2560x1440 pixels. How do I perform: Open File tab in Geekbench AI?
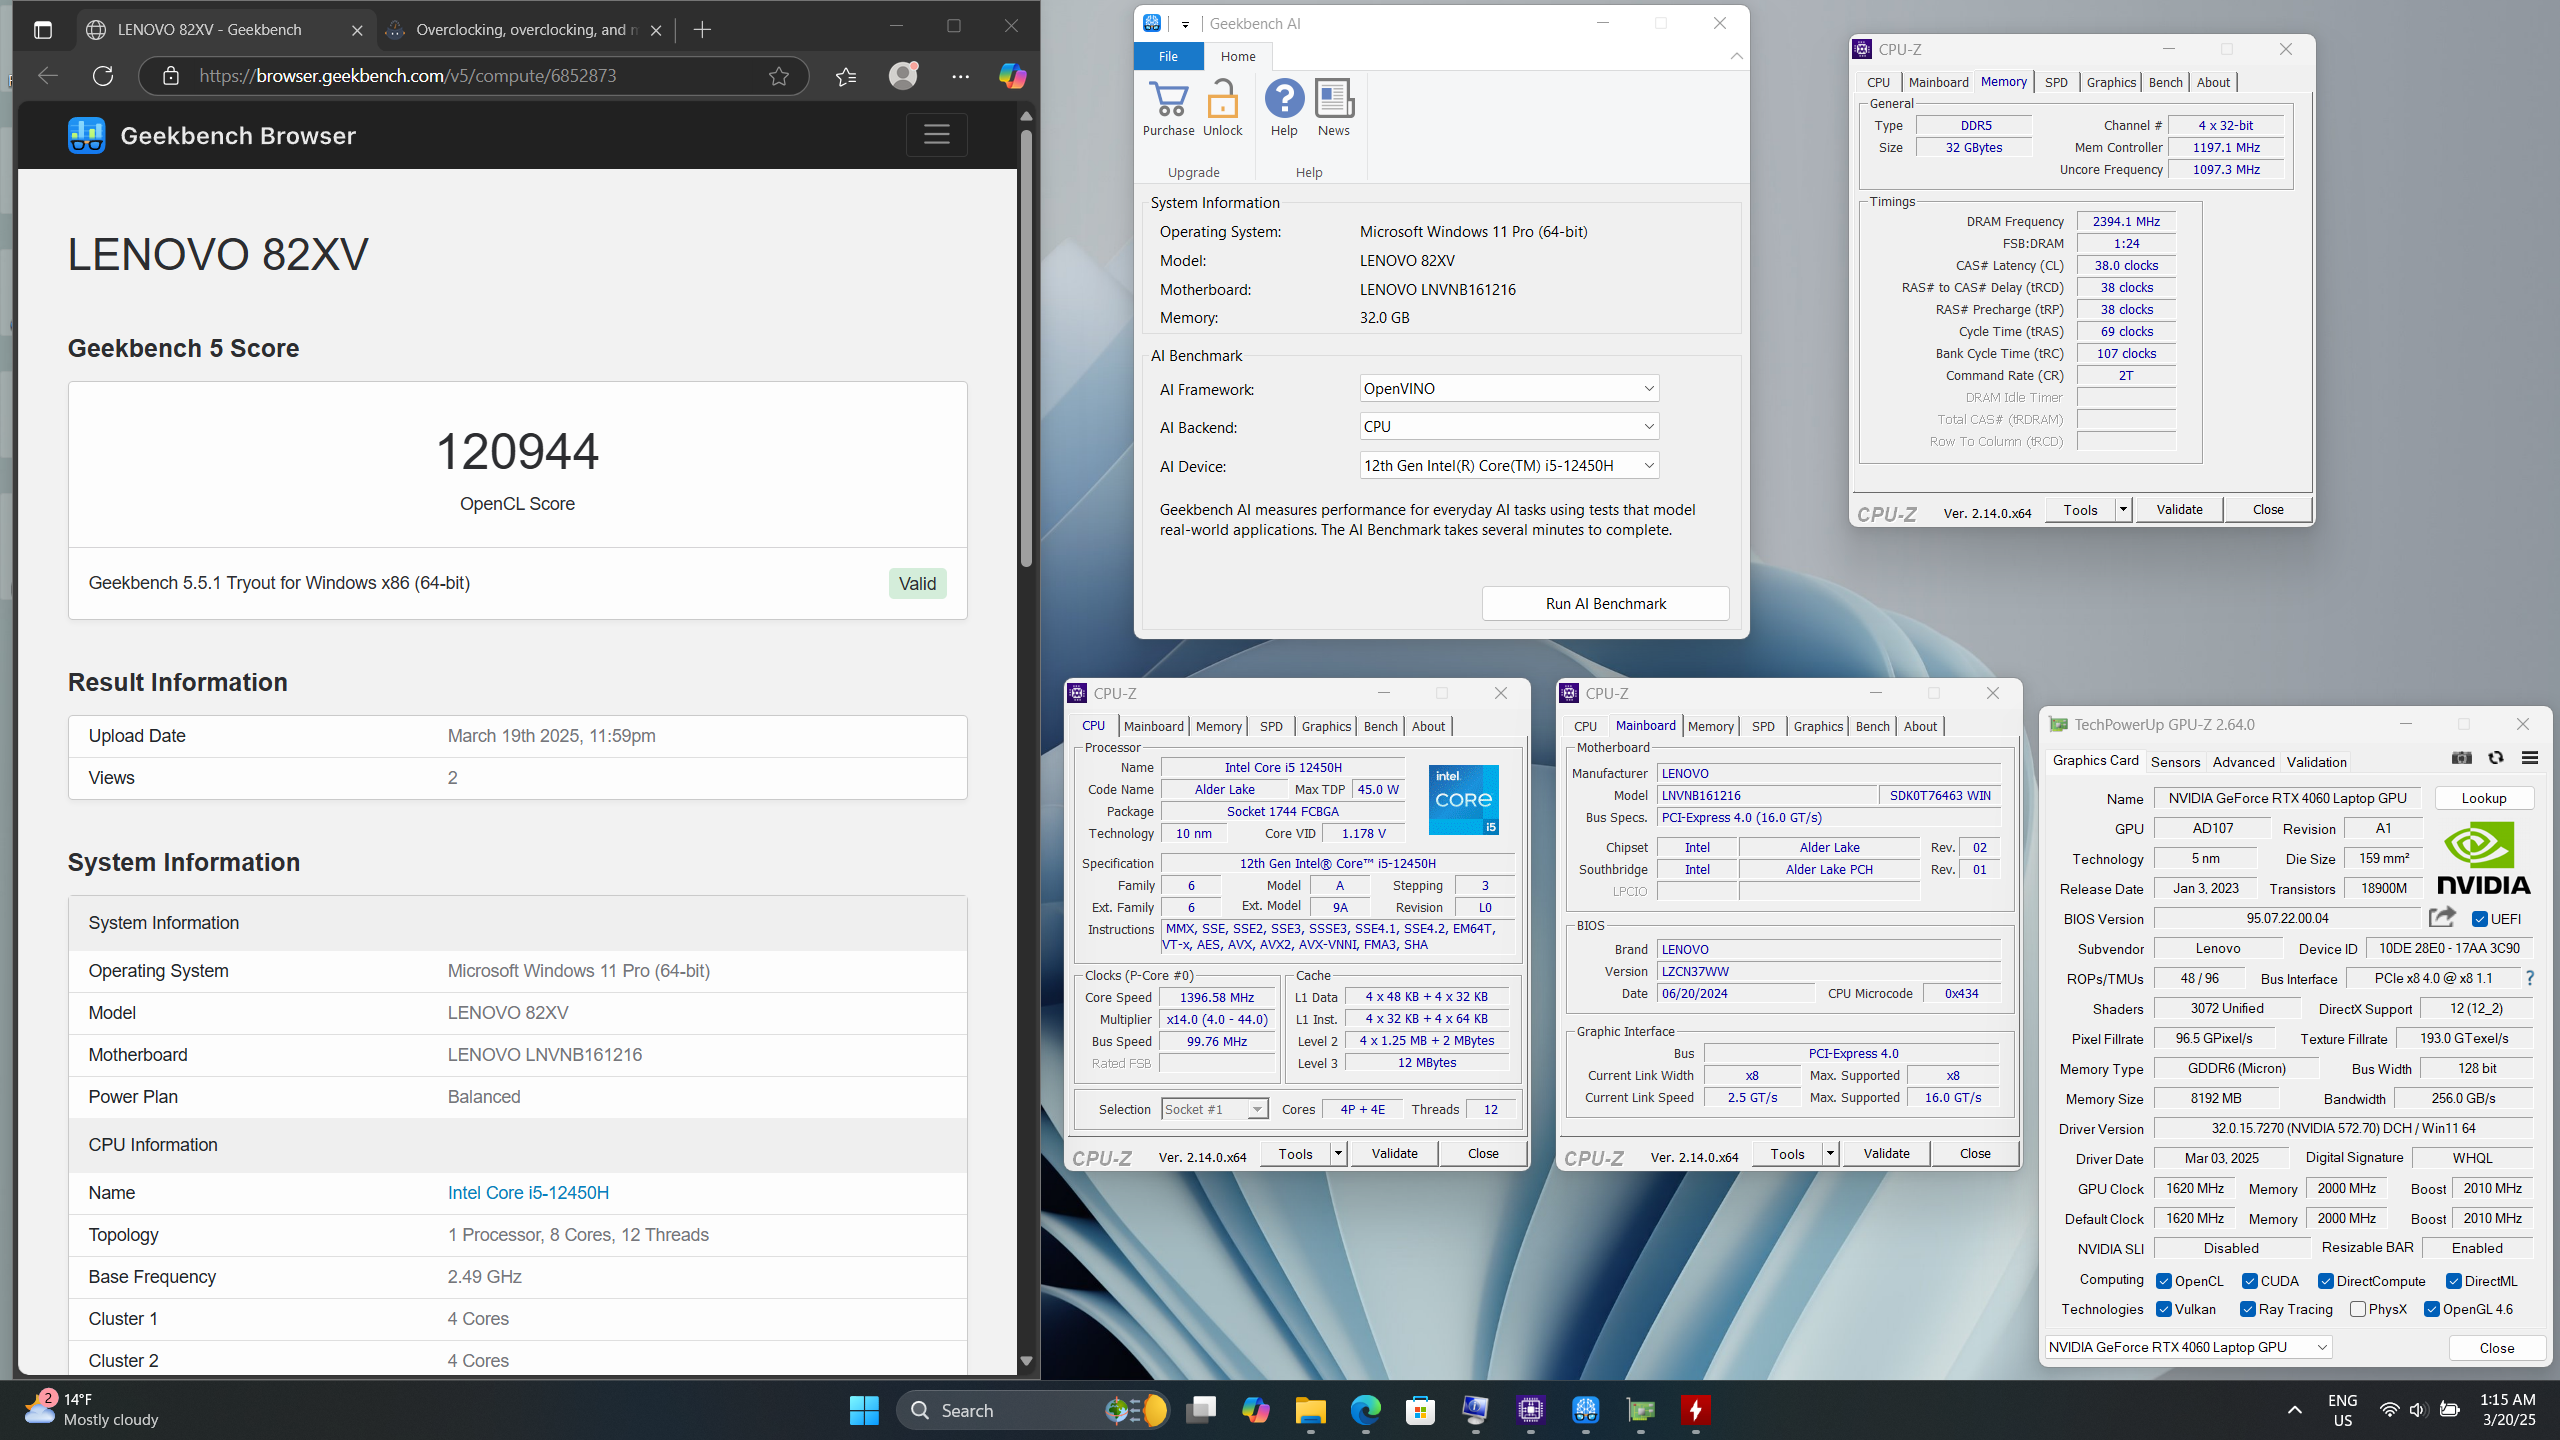[x=1168, y=56]
